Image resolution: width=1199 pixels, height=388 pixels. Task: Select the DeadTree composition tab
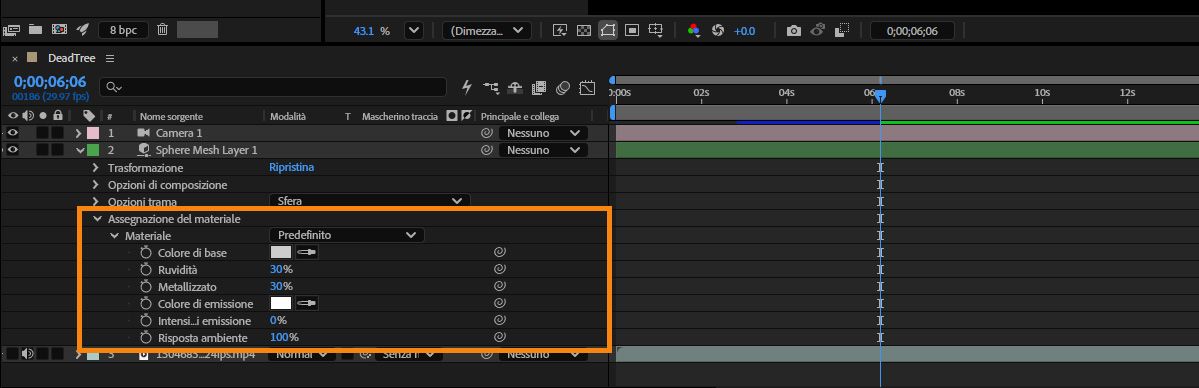coord(72,58)
